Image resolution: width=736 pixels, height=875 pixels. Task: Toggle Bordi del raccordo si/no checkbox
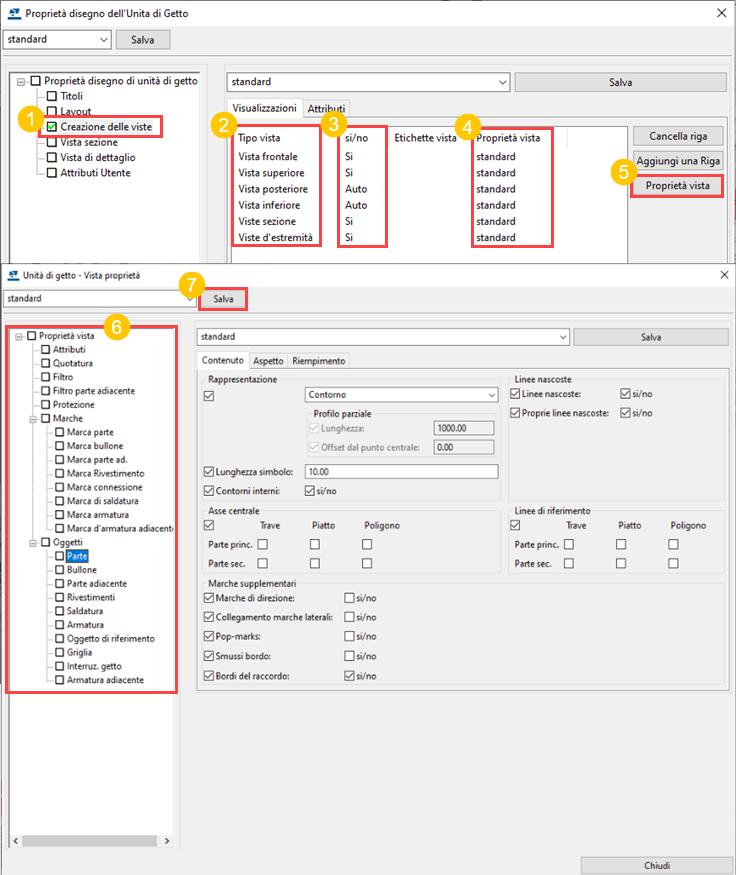click(x=349, y=676)
